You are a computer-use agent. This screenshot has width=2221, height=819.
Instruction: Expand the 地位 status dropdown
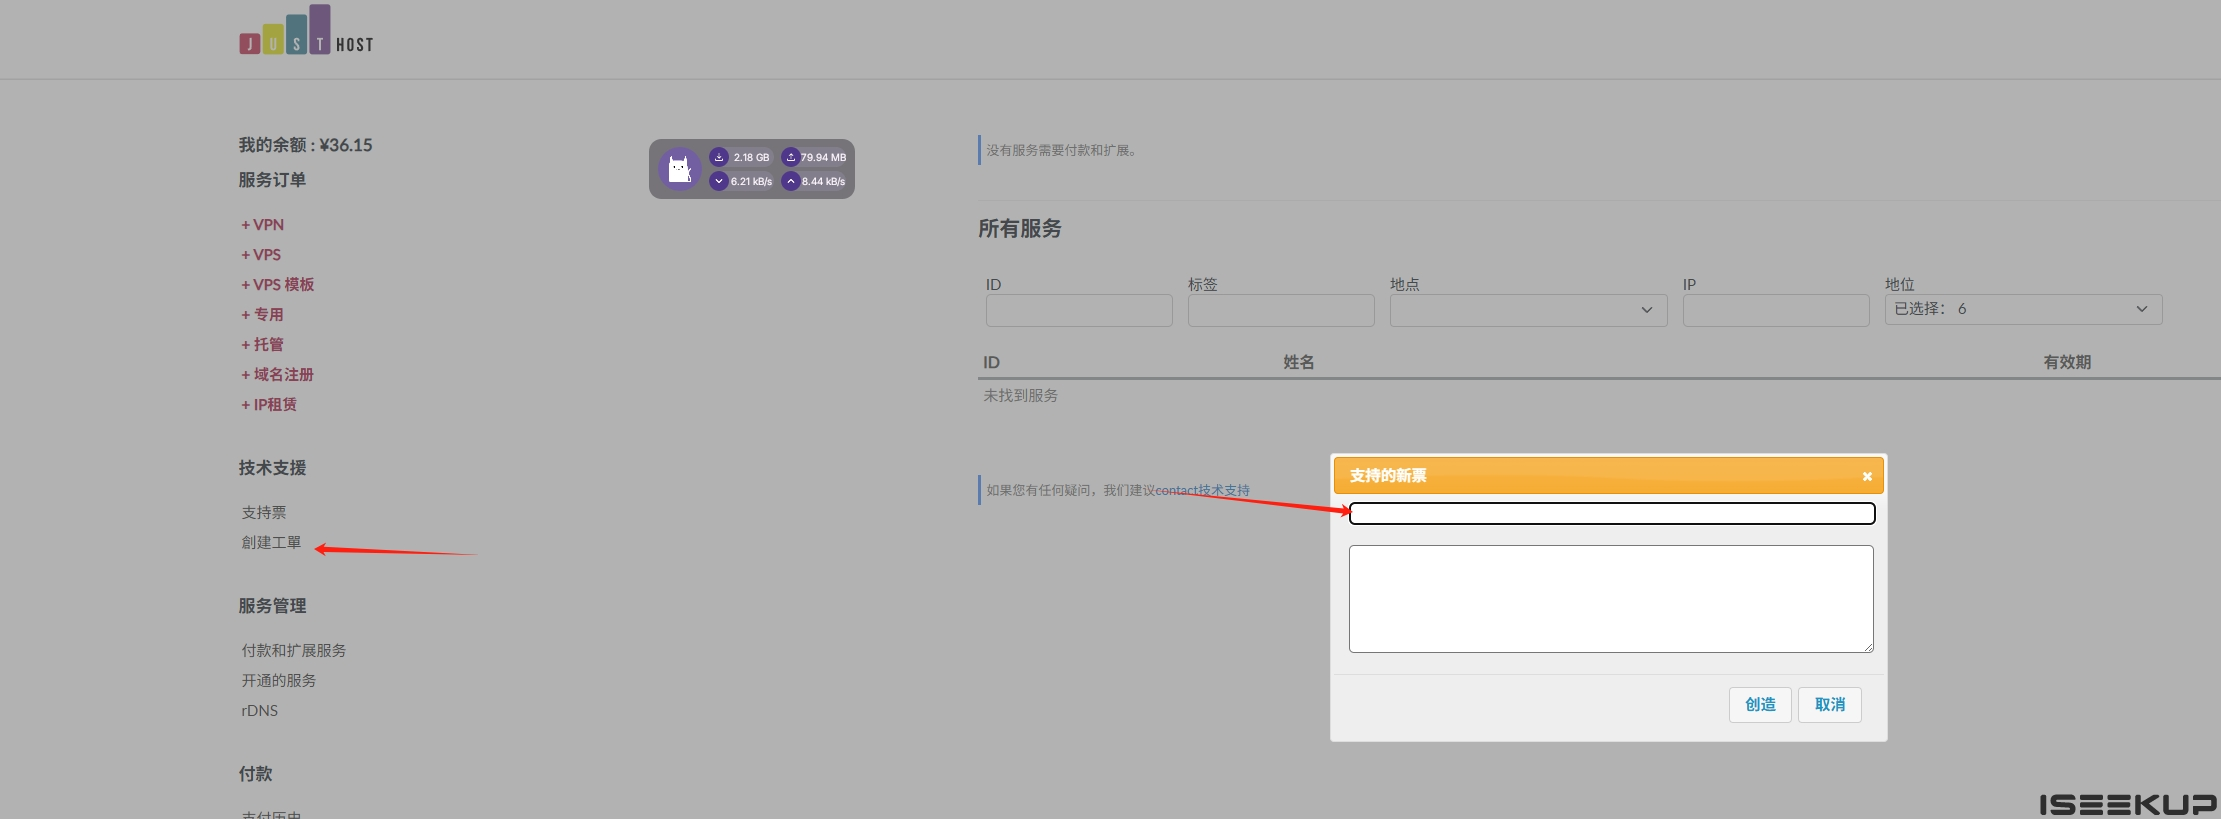tap(2022, 309)
